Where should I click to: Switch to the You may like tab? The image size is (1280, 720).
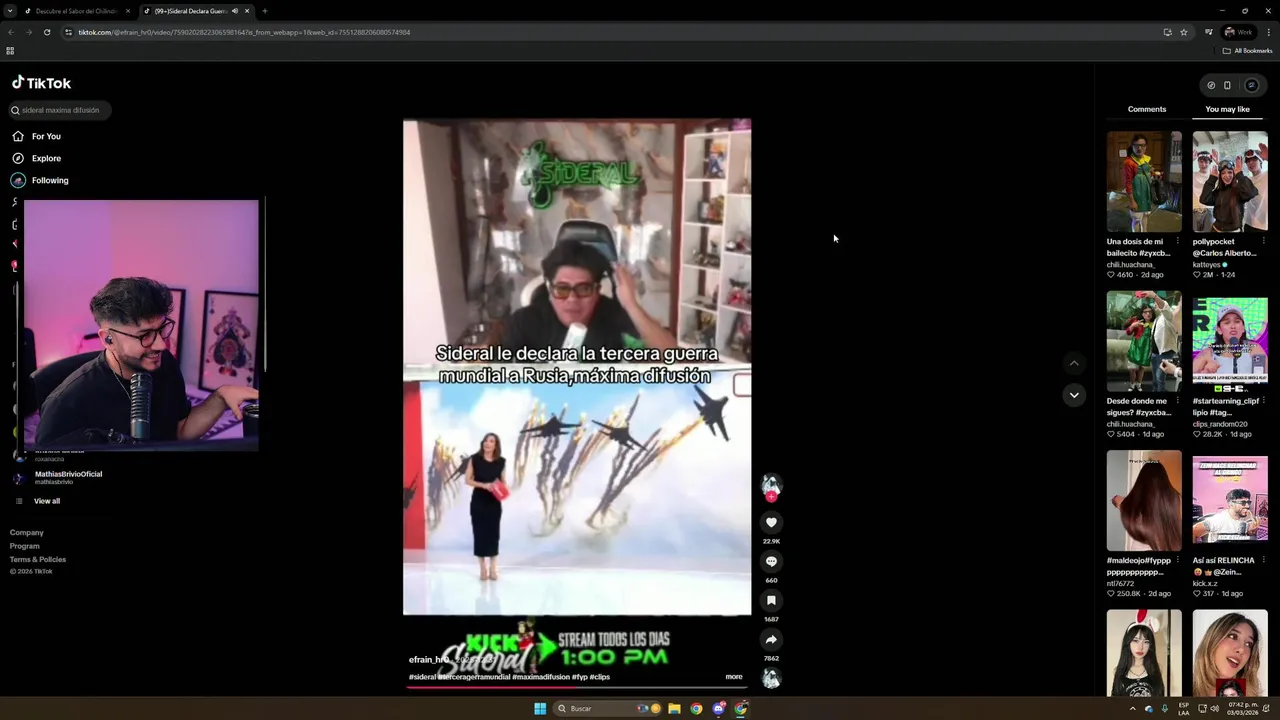tap(1227, 109)
